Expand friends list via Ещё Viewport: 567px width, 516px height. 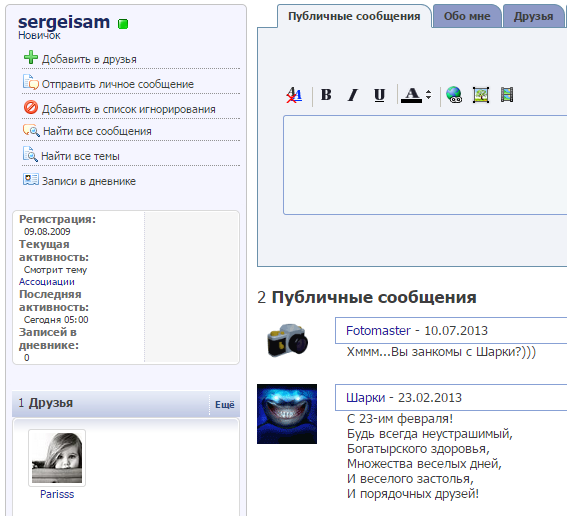pos(225,405)
